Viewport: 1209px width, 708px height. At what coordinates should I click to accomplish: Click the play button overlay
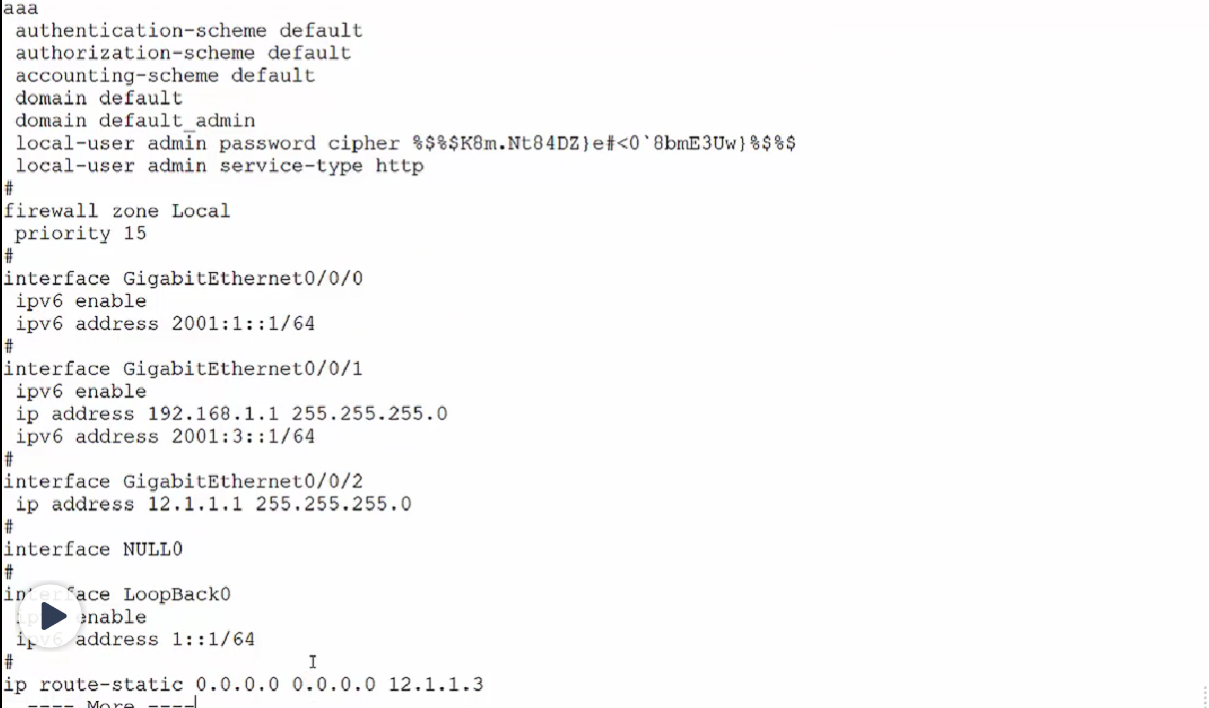50,616
